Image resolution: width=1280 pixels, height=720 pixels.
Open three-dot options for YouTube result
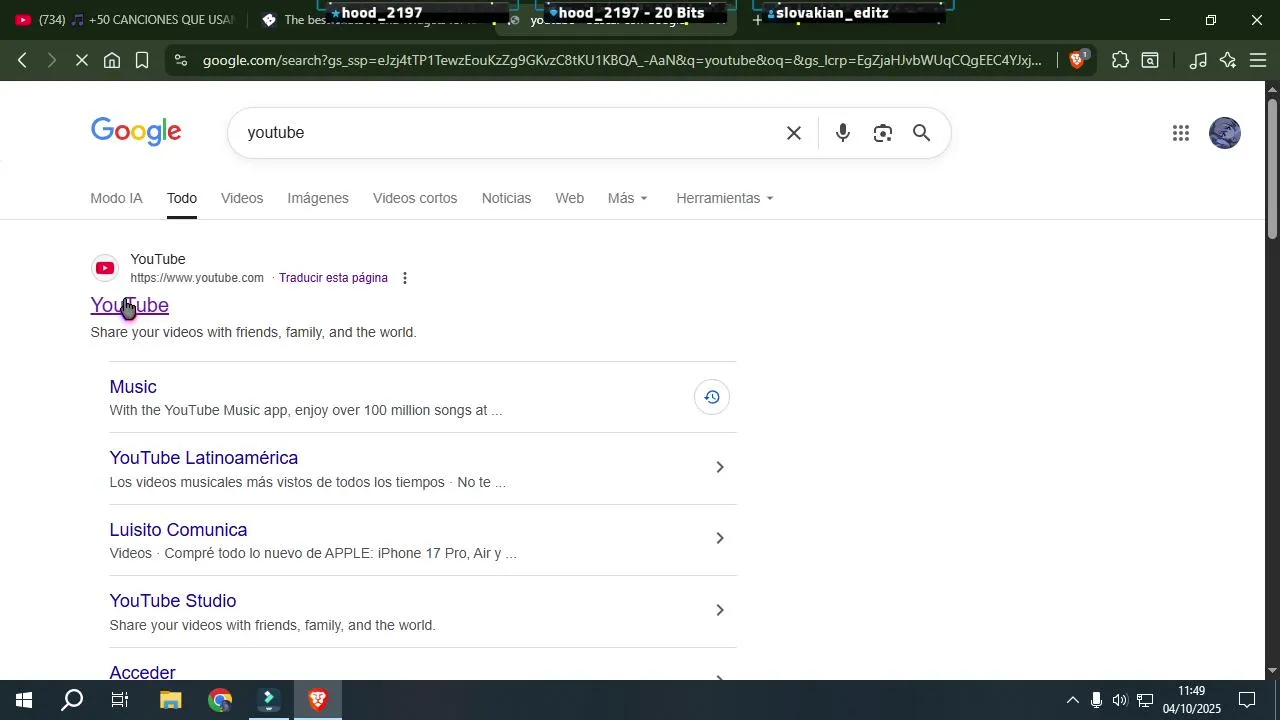[405, 278]
